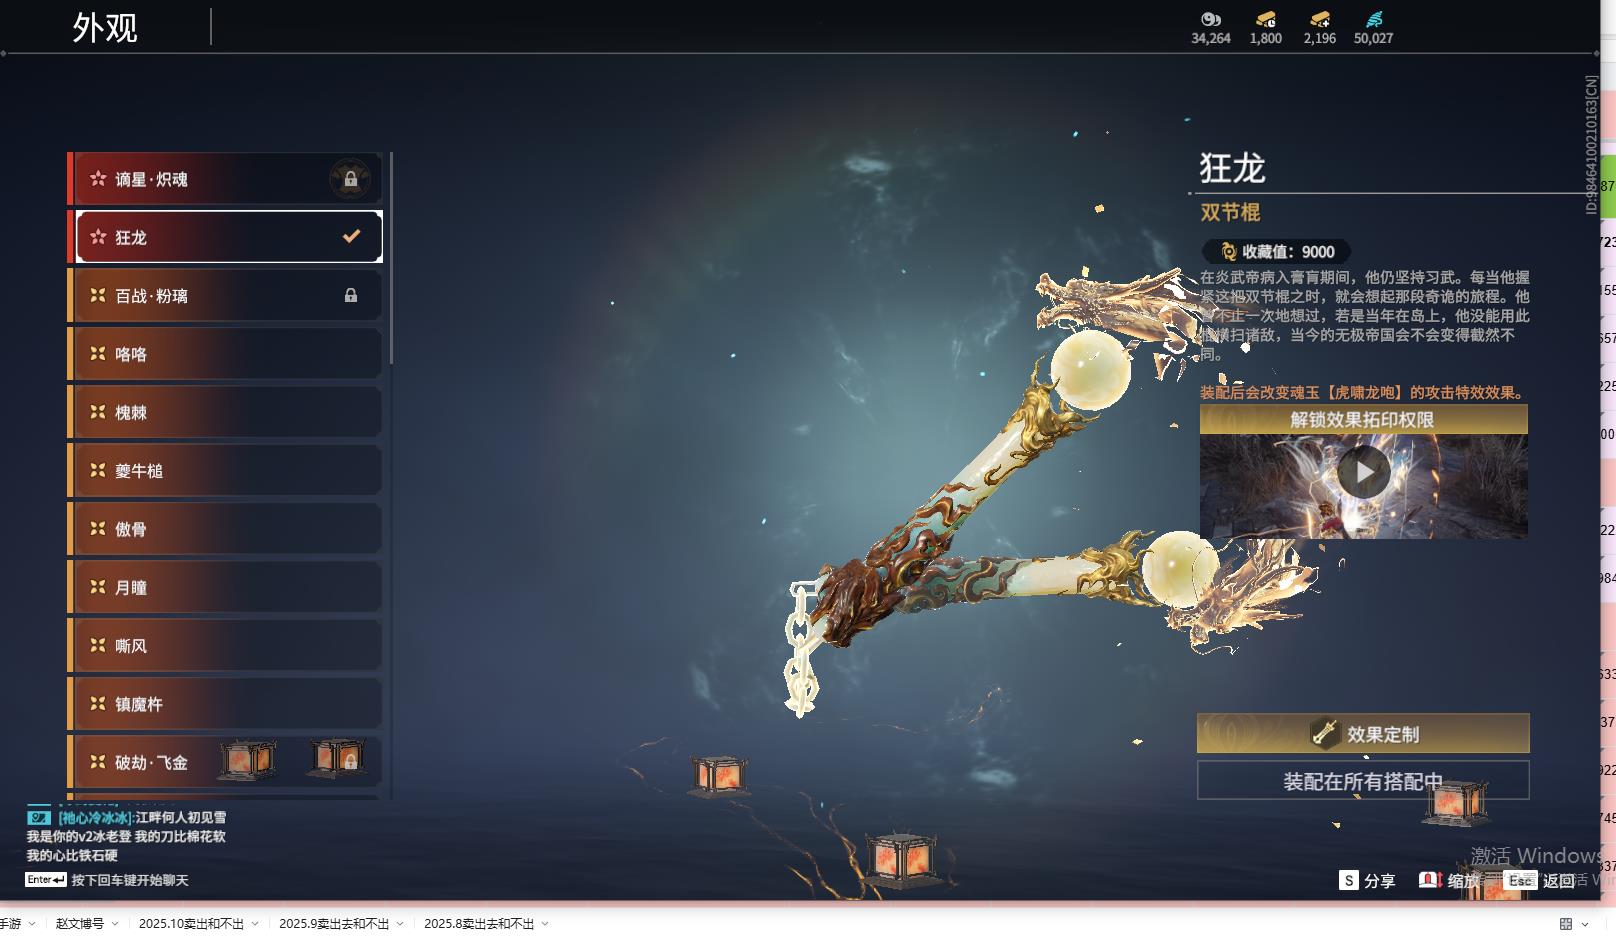Click the star rarity icon beside 狂龙
Screen dimensions: 1616x939
coord(98,237)
